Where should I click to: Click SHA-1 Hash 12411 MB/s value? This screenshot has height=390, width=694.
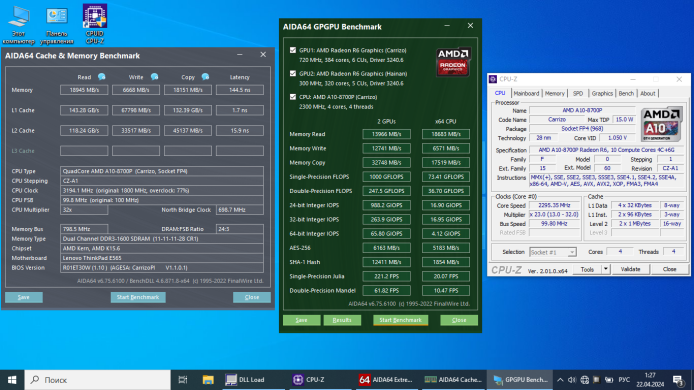[386, 262]
